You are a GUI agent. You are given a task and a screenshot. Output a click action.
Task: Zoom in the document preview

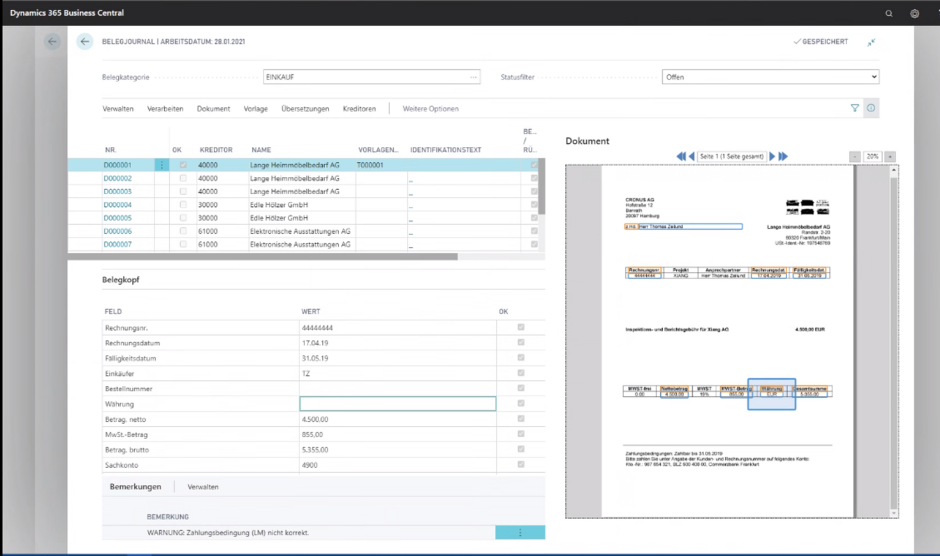(x=890, y=157)
